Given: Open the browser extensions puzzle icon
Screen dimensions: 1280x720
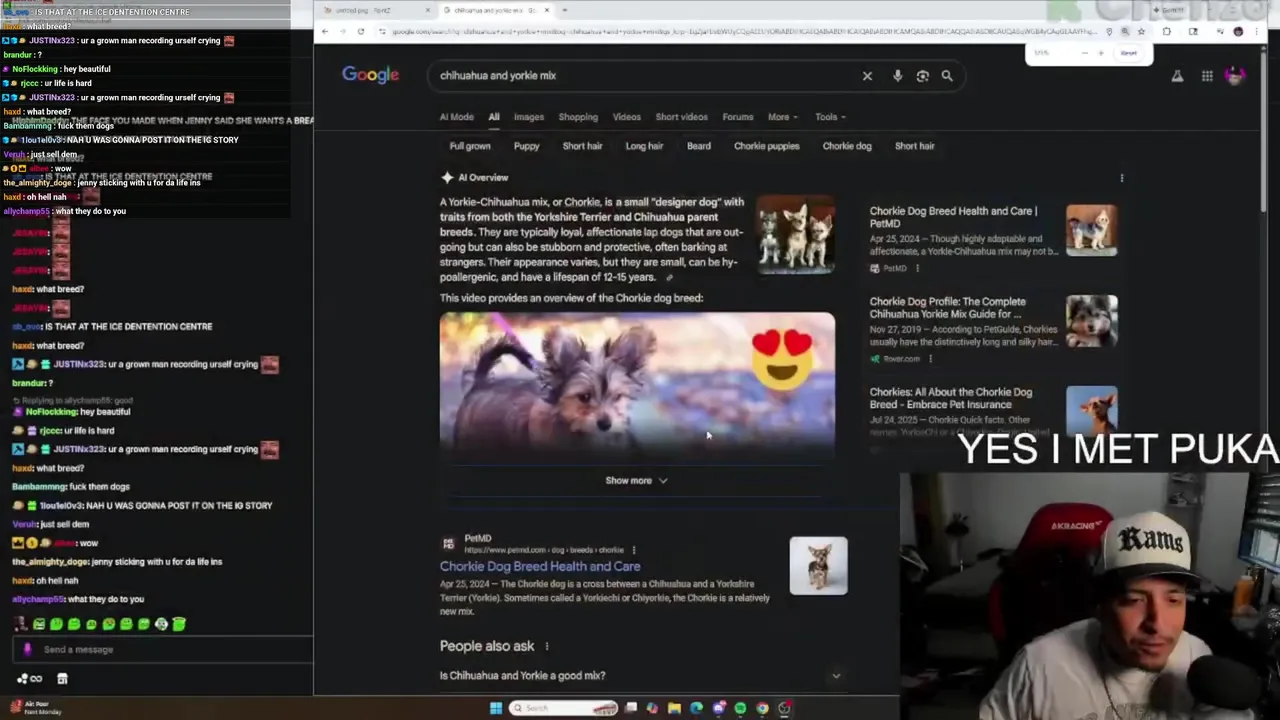Looking at the screenshot, I should (1166, 31).
